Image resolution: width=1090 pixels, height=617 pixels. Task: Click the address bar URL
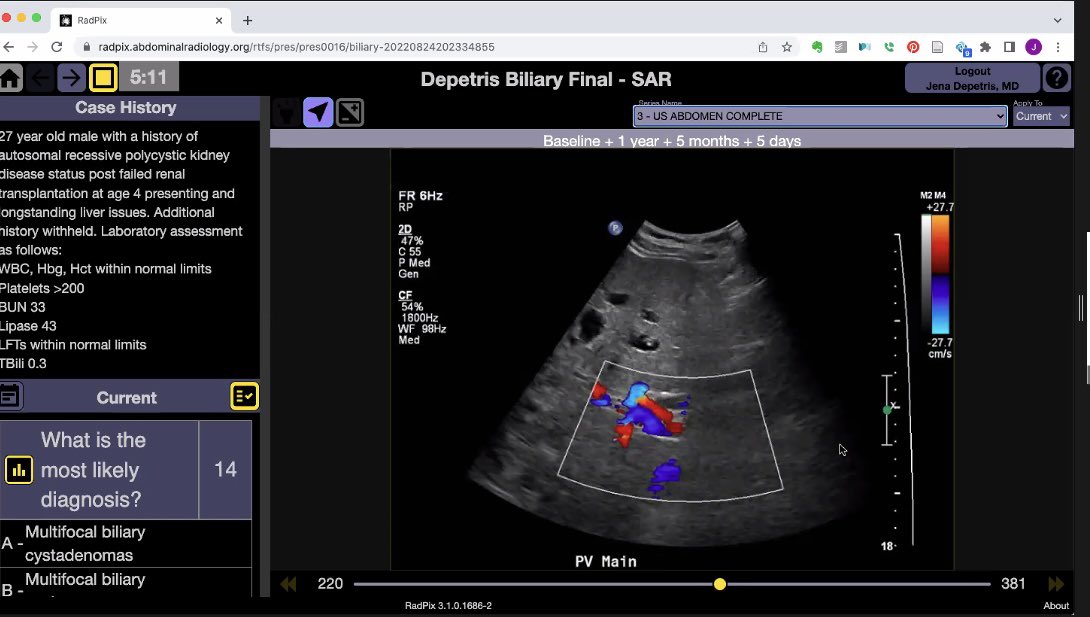pos(296,47)
